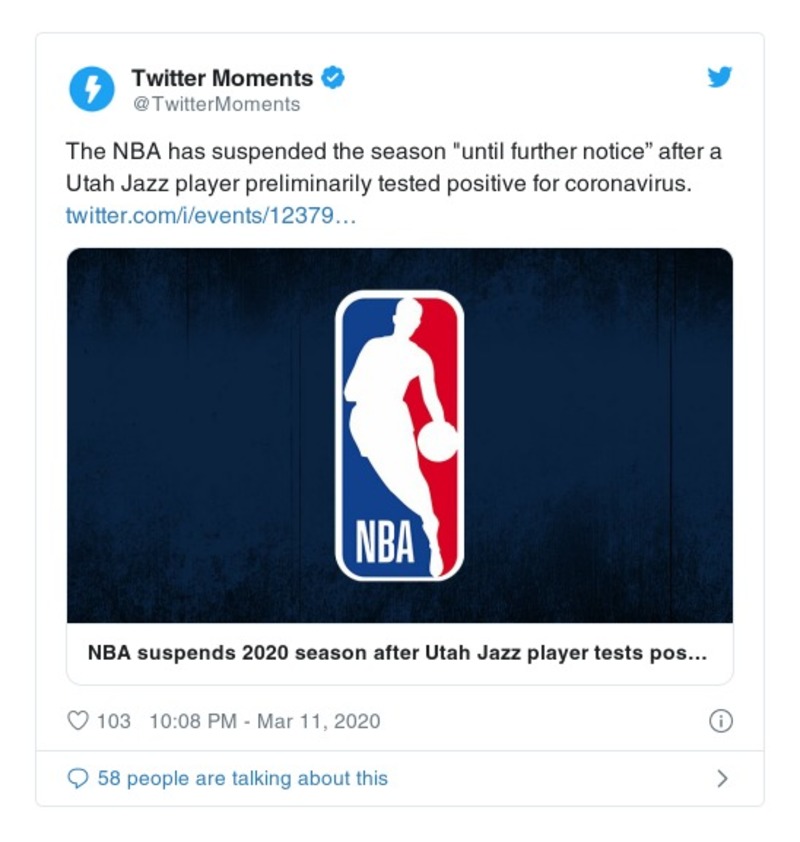The height and width of the screenshot is (842, 800).
Task: Click the blue verified badge
Action: 332,78
